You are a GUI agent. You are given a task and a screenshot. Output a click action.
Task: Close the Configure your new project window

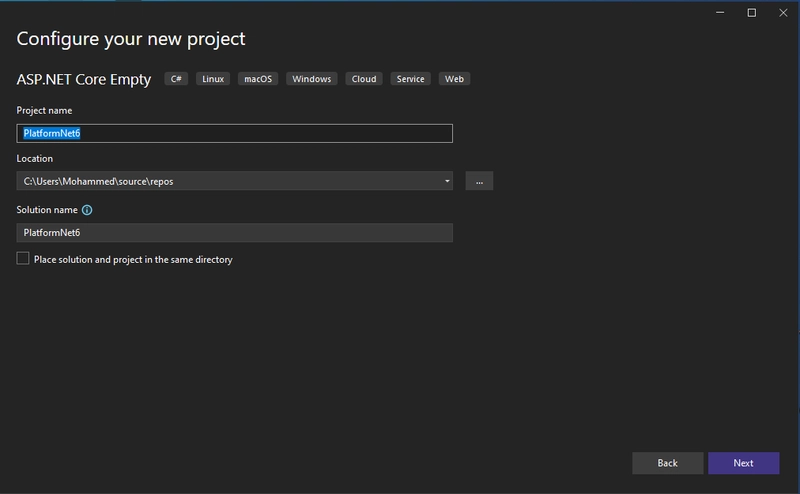[783, 13]
